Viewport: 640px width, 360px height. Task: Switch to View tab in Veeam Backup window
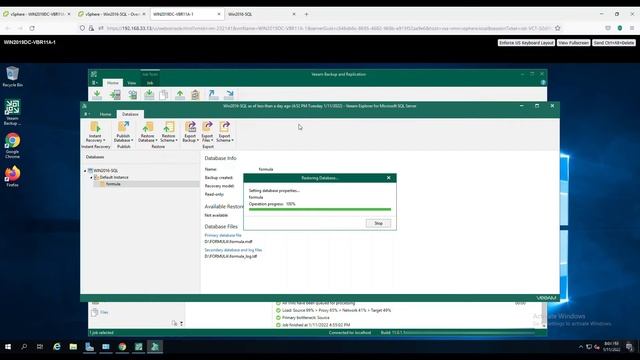pyautogui.click(x=131, y=83)
